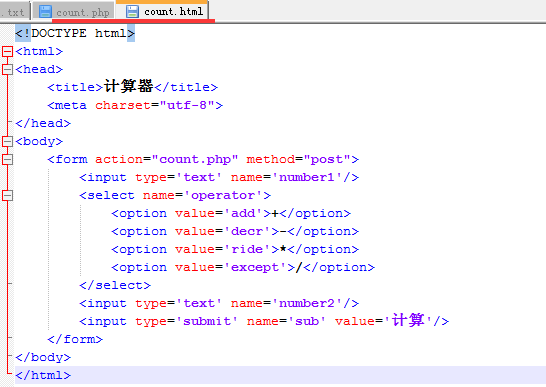546x387 pixels.
Task: Click the 'add' option value
Action: (x=243, y=213)
